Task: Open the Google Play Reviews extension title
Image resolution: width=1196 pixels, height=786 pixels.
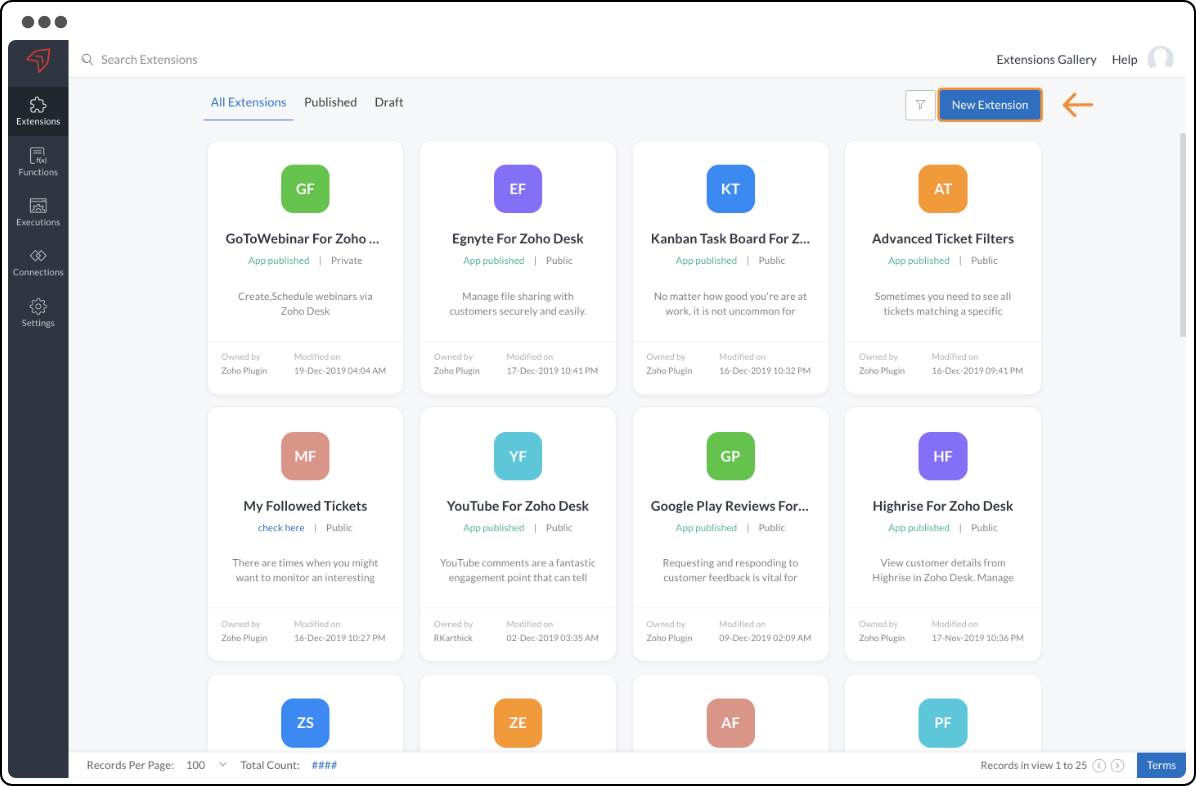Action: click(730, 506)
